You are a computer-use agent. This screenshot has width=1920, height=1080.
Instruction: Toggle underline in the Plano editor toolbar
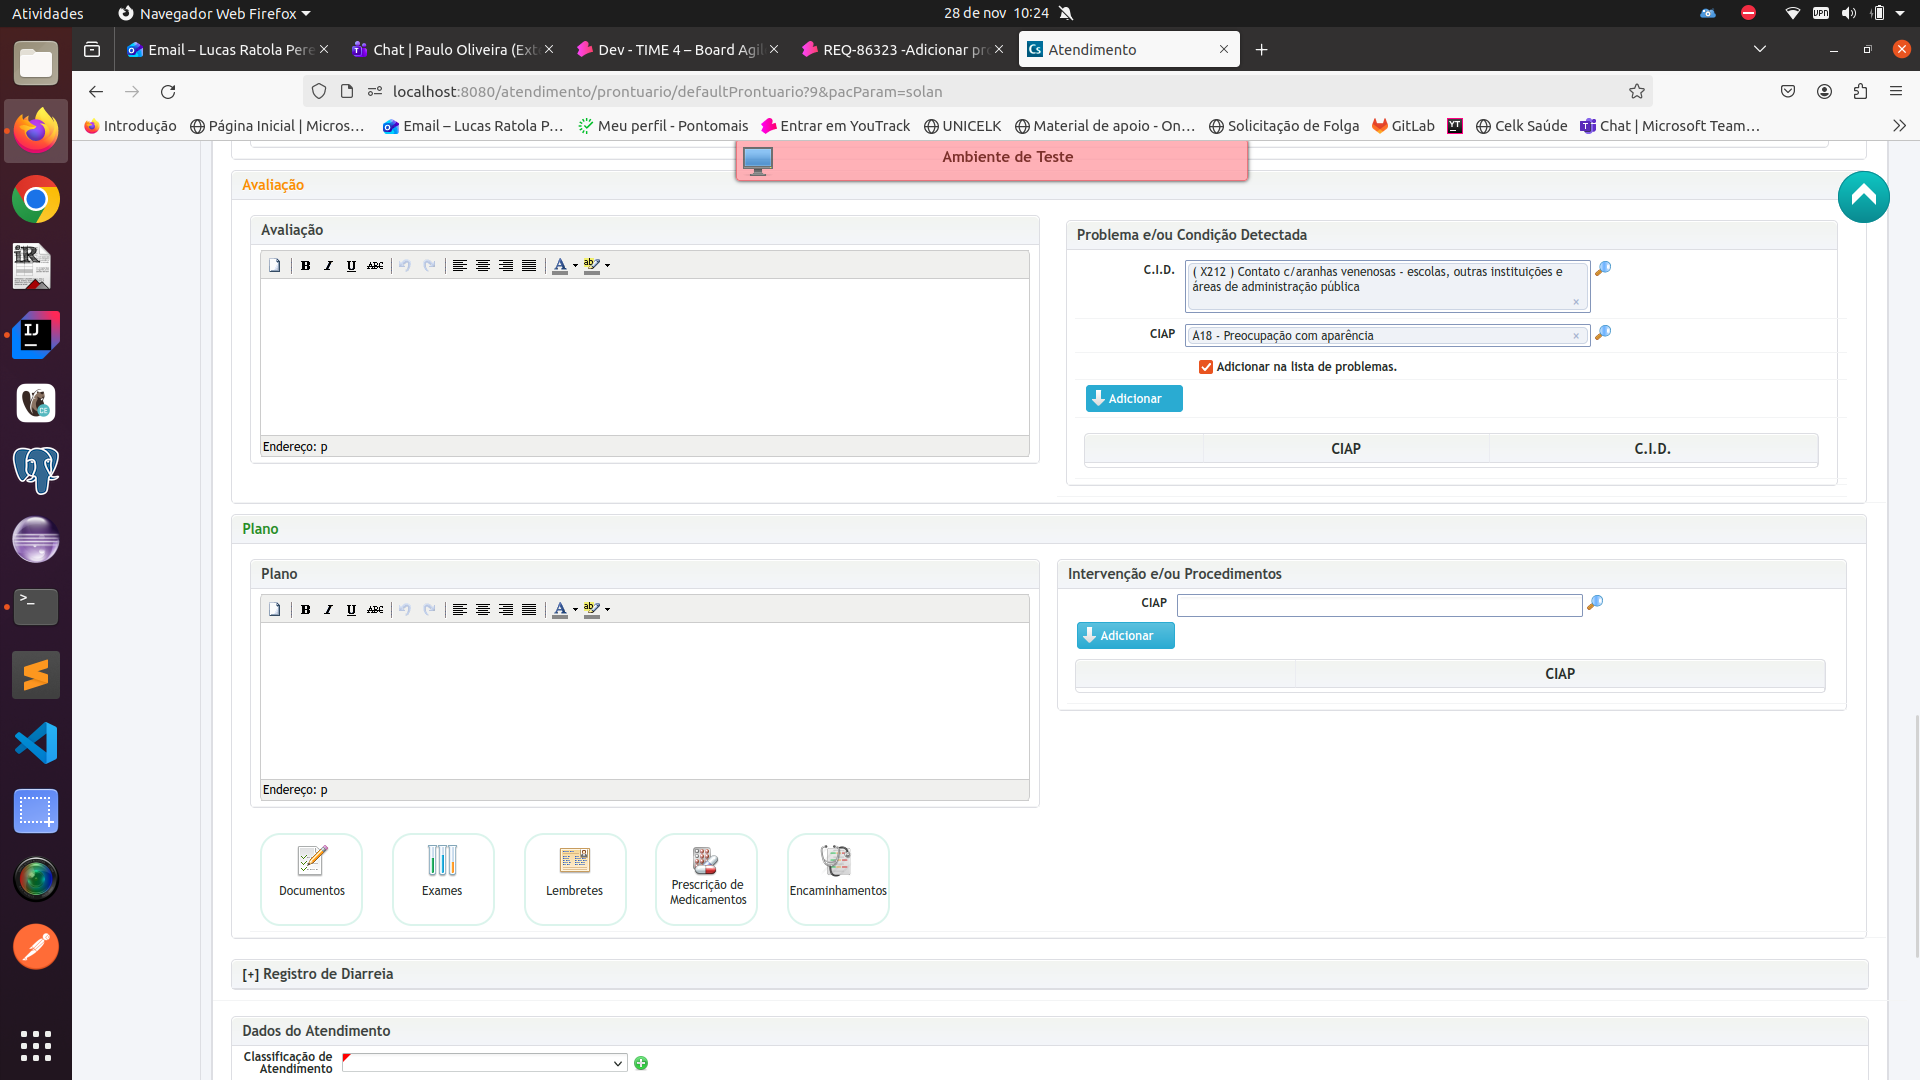coord(351,610)
